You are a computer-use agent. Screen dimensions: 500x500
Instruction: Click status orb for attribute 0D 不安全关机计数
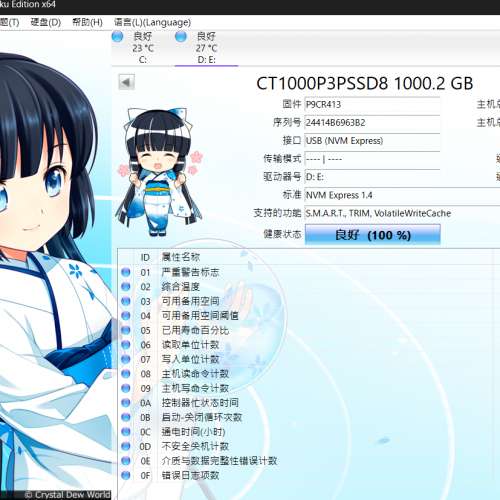pos(126,446)
